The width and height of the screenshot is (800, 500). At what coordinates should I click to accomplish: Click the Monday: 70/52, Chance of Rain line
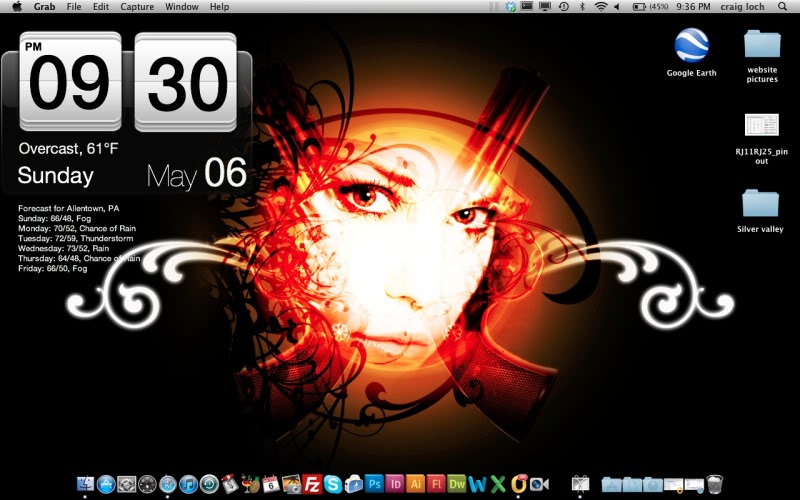pyautogui.click(x=77, y=228)
